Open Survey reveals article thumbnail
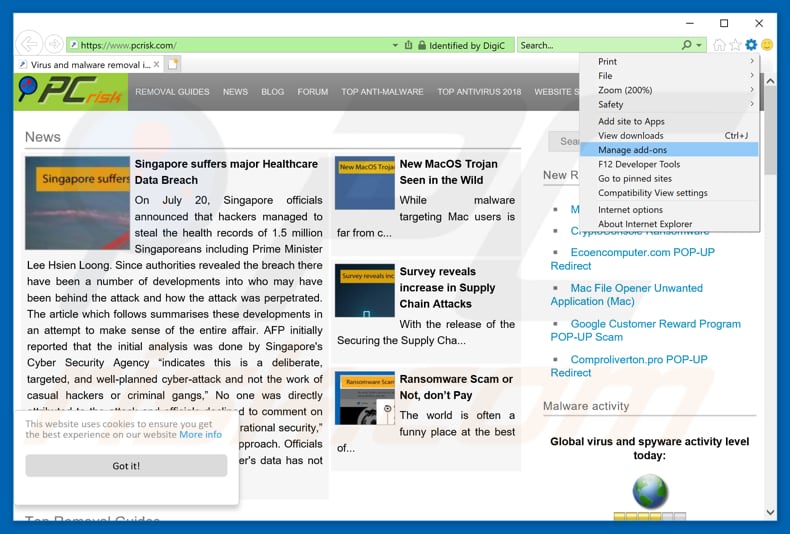The height and width of the screenshot is (534, 790). point(365,290)
